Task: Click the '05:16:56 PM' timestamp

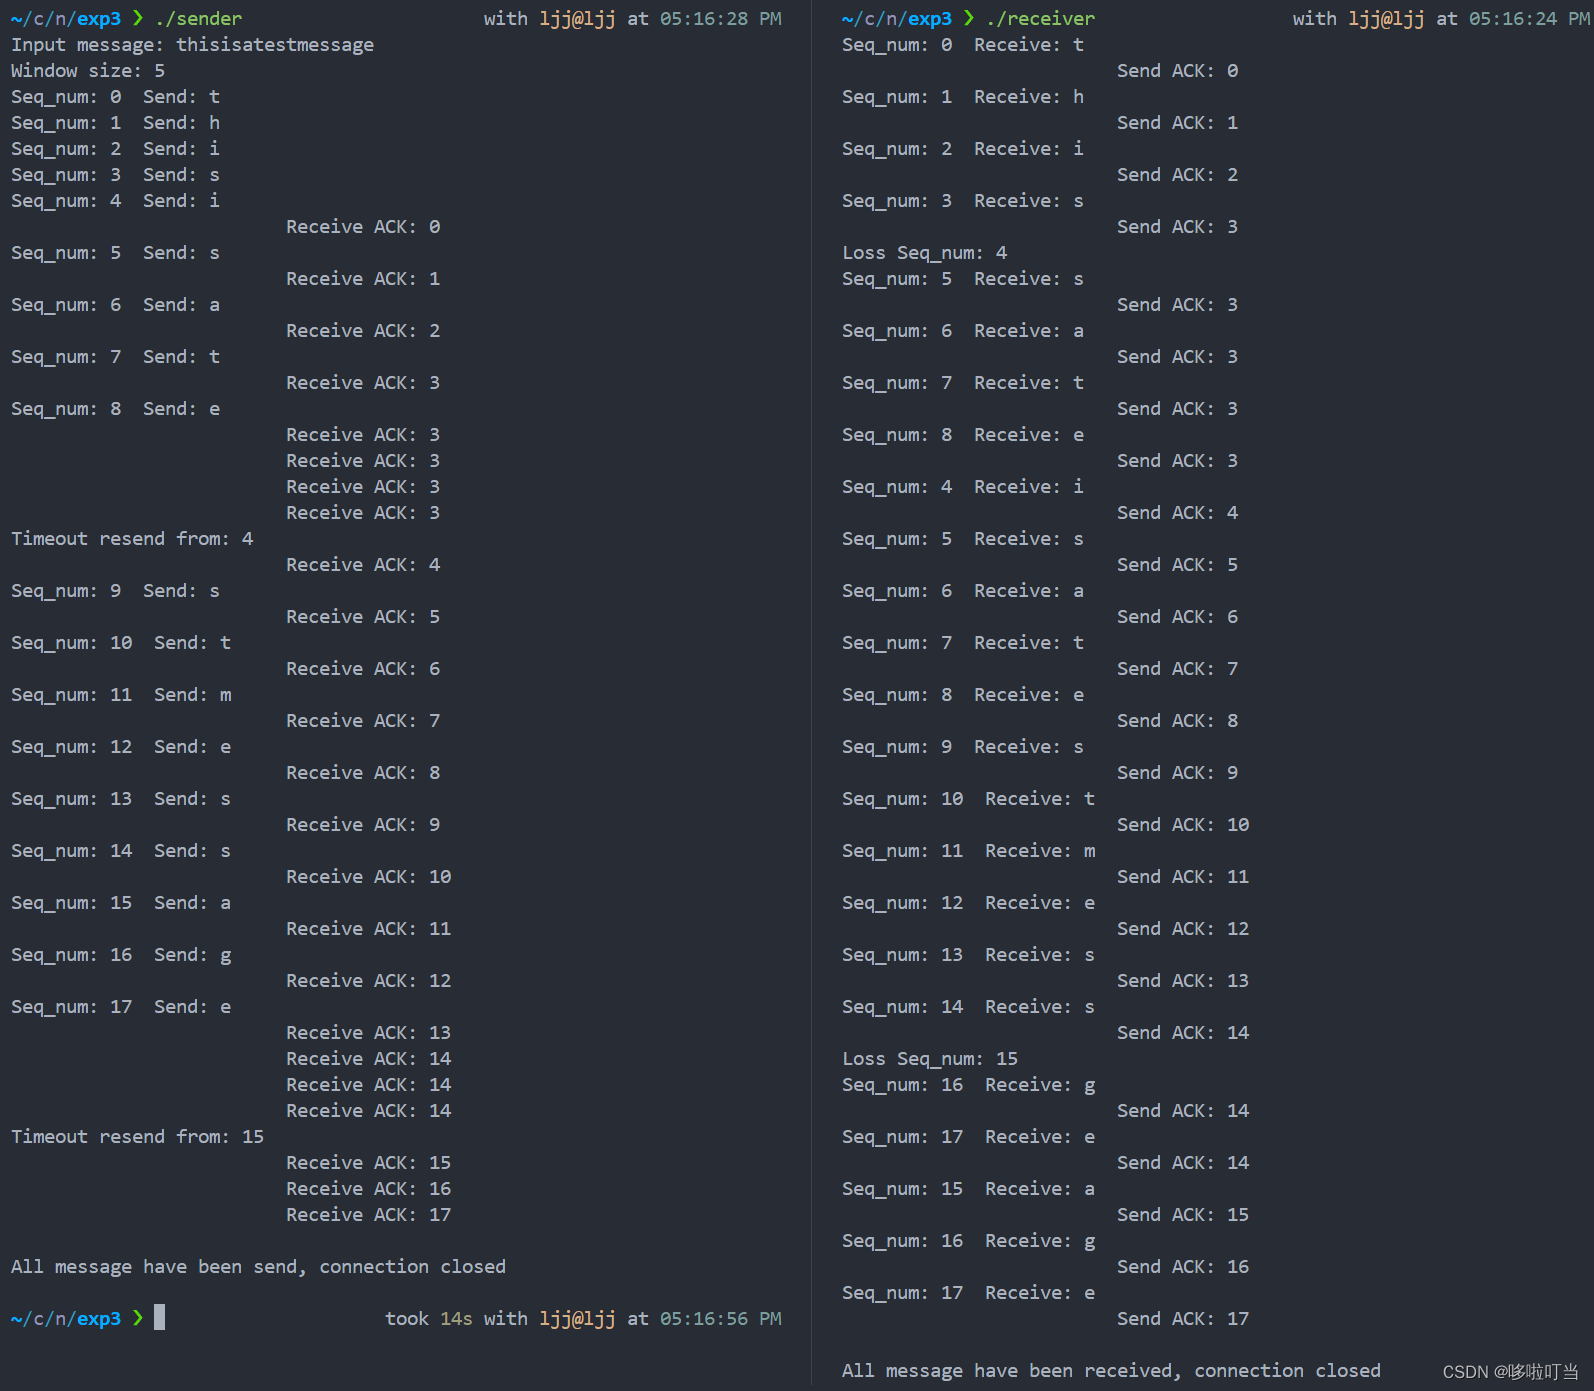Action: (x=721, y=1319)
